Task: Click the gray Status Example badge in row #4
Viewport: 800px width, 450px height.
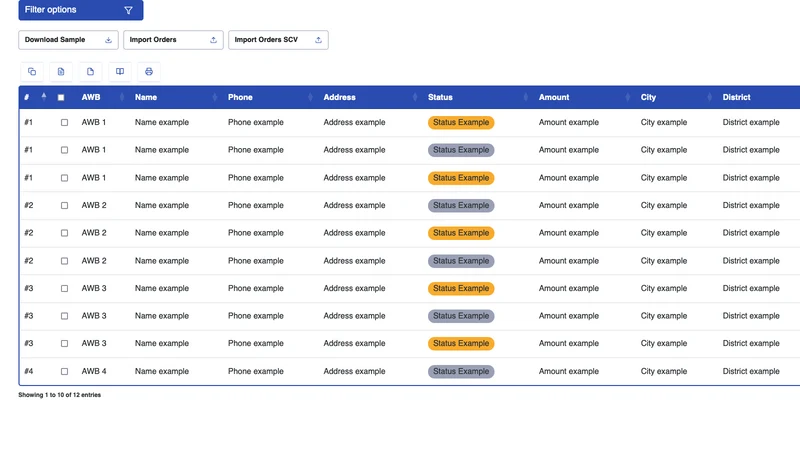Action: [x=461, y=371]
